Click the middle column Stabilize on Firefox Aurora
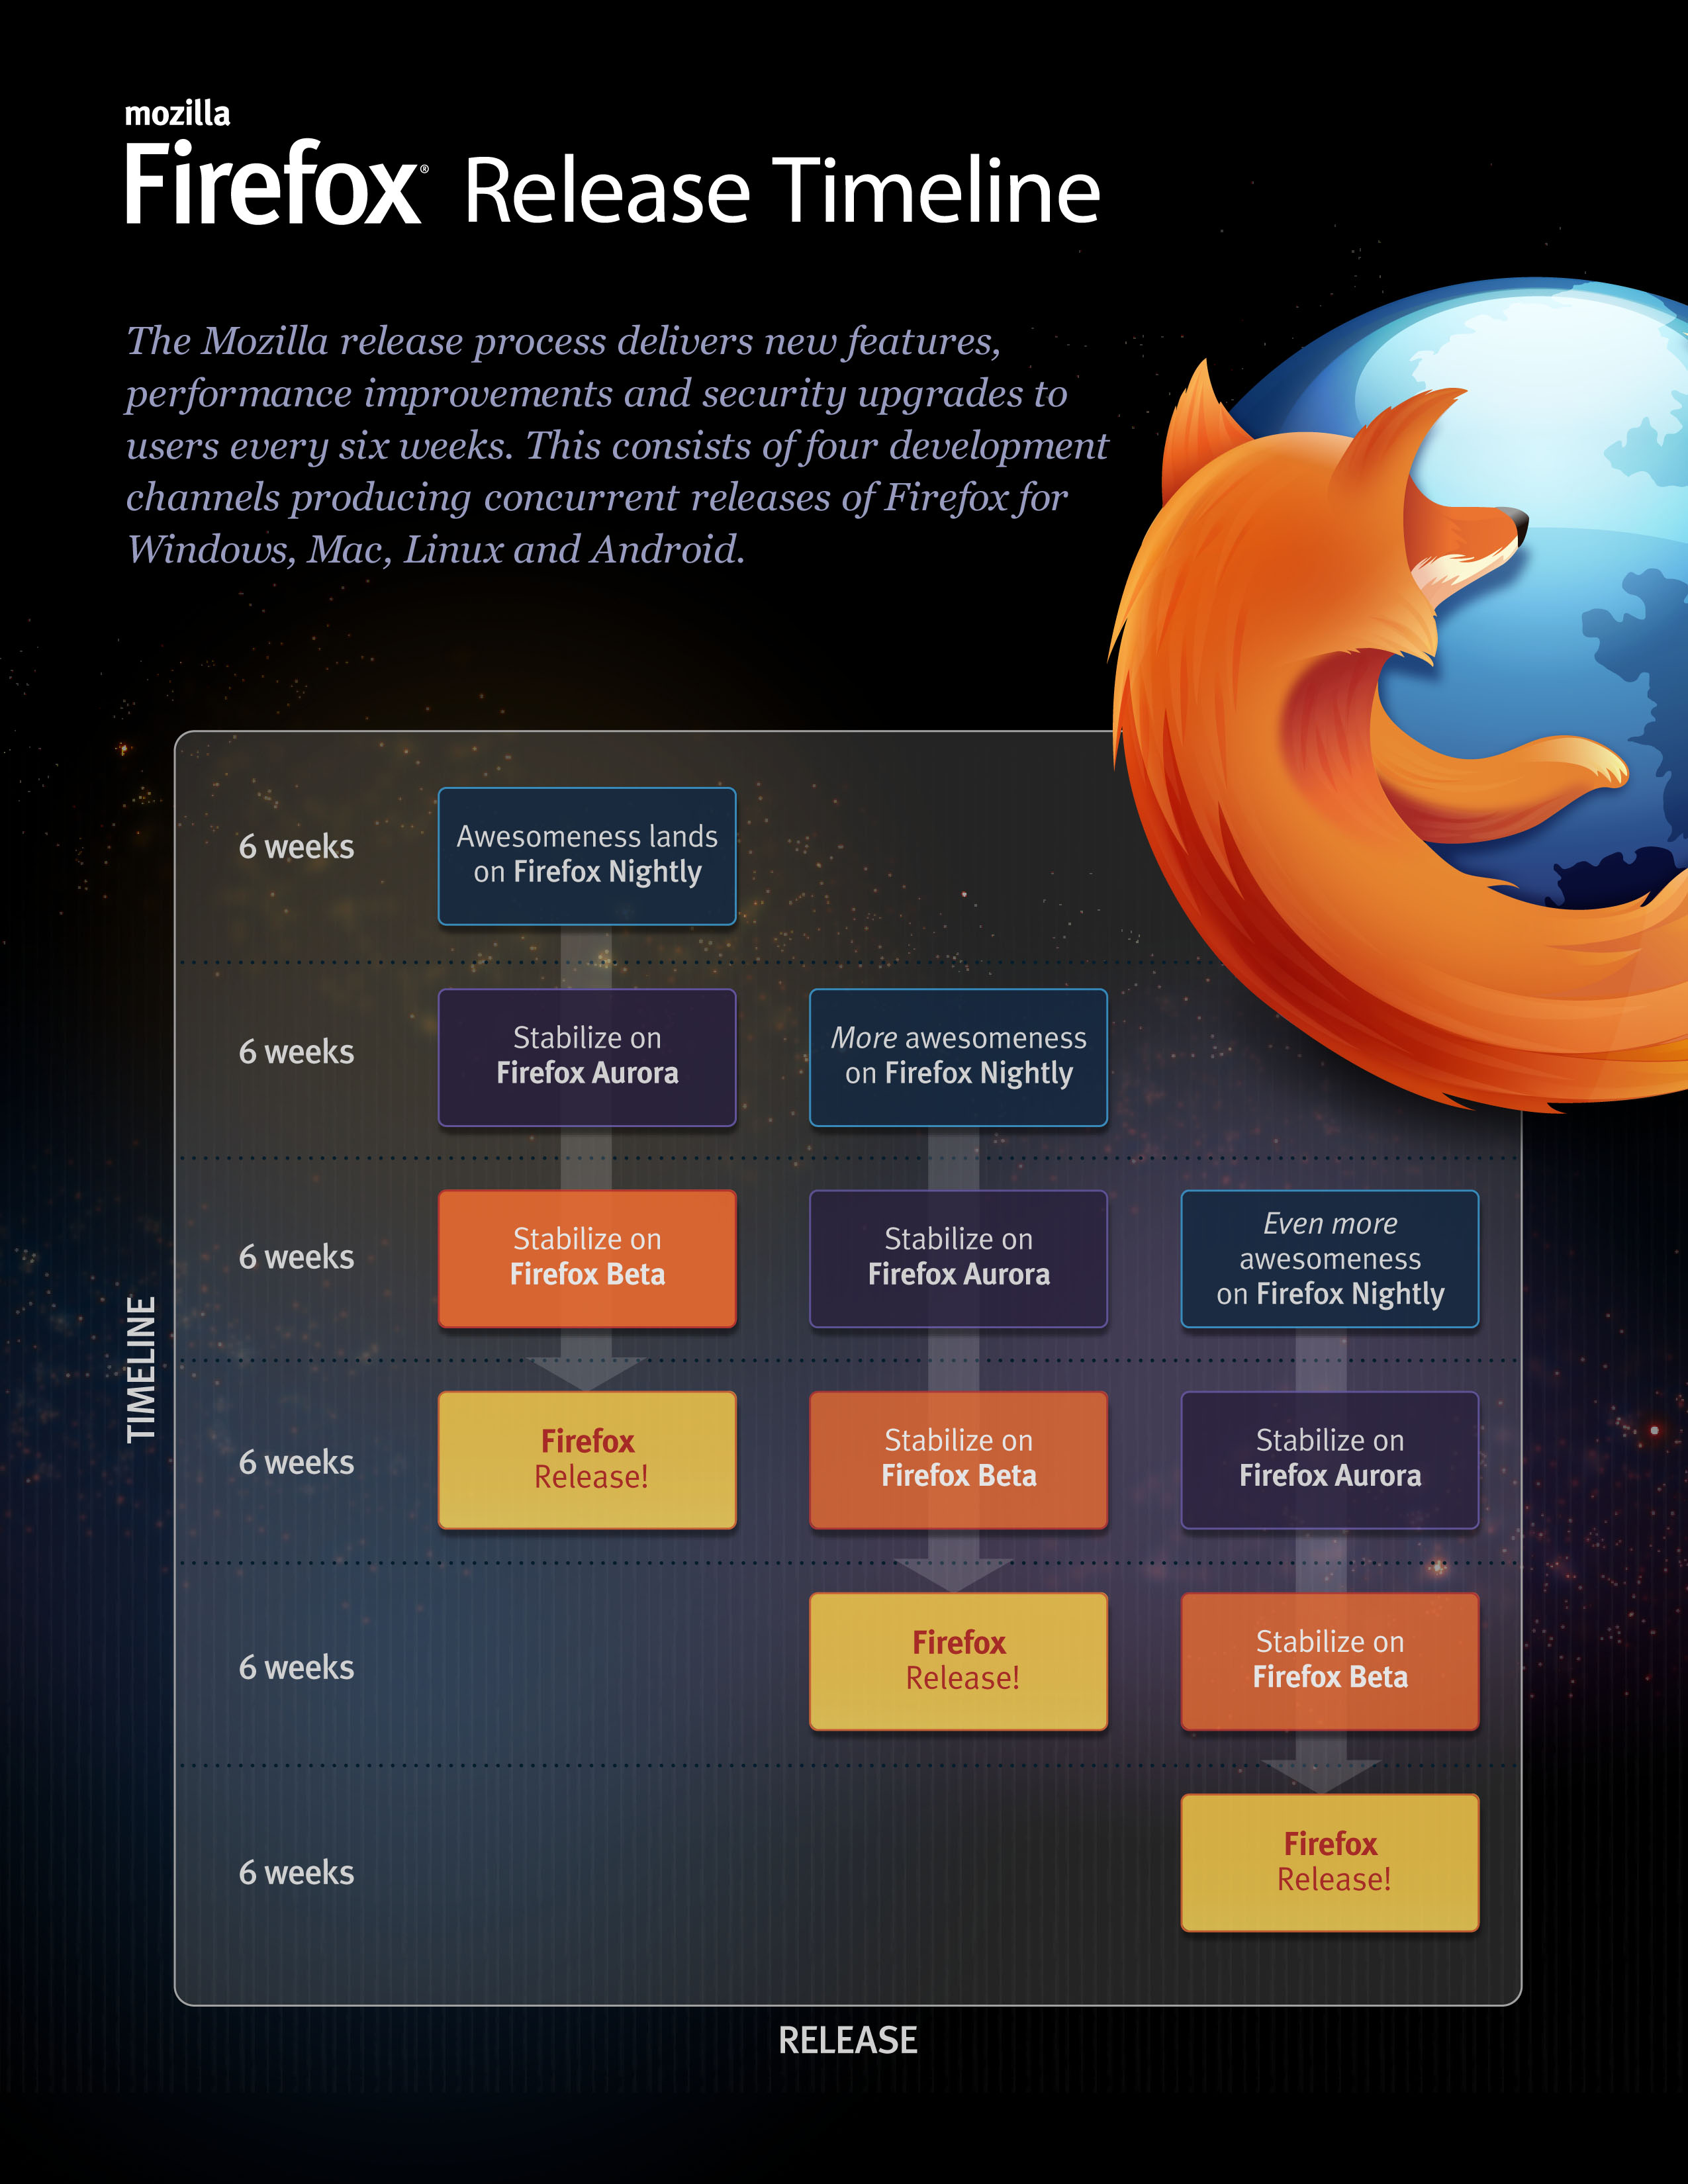The height and width of the screenshot is (2184, 1688). (958, 1258)
